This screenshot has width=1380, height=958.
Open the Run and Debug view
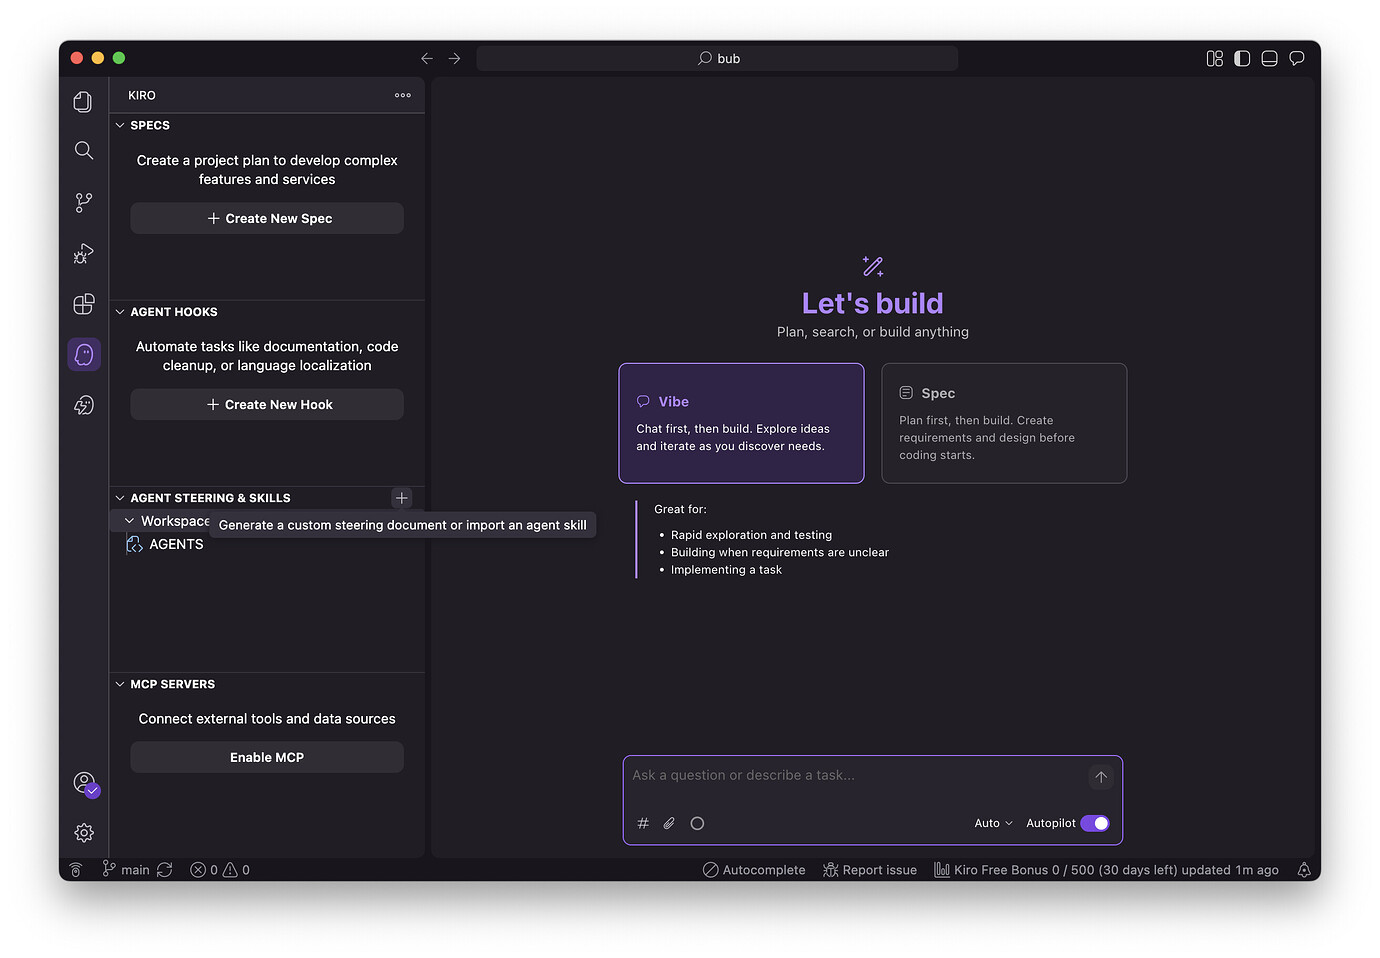[x=83, y=253]
